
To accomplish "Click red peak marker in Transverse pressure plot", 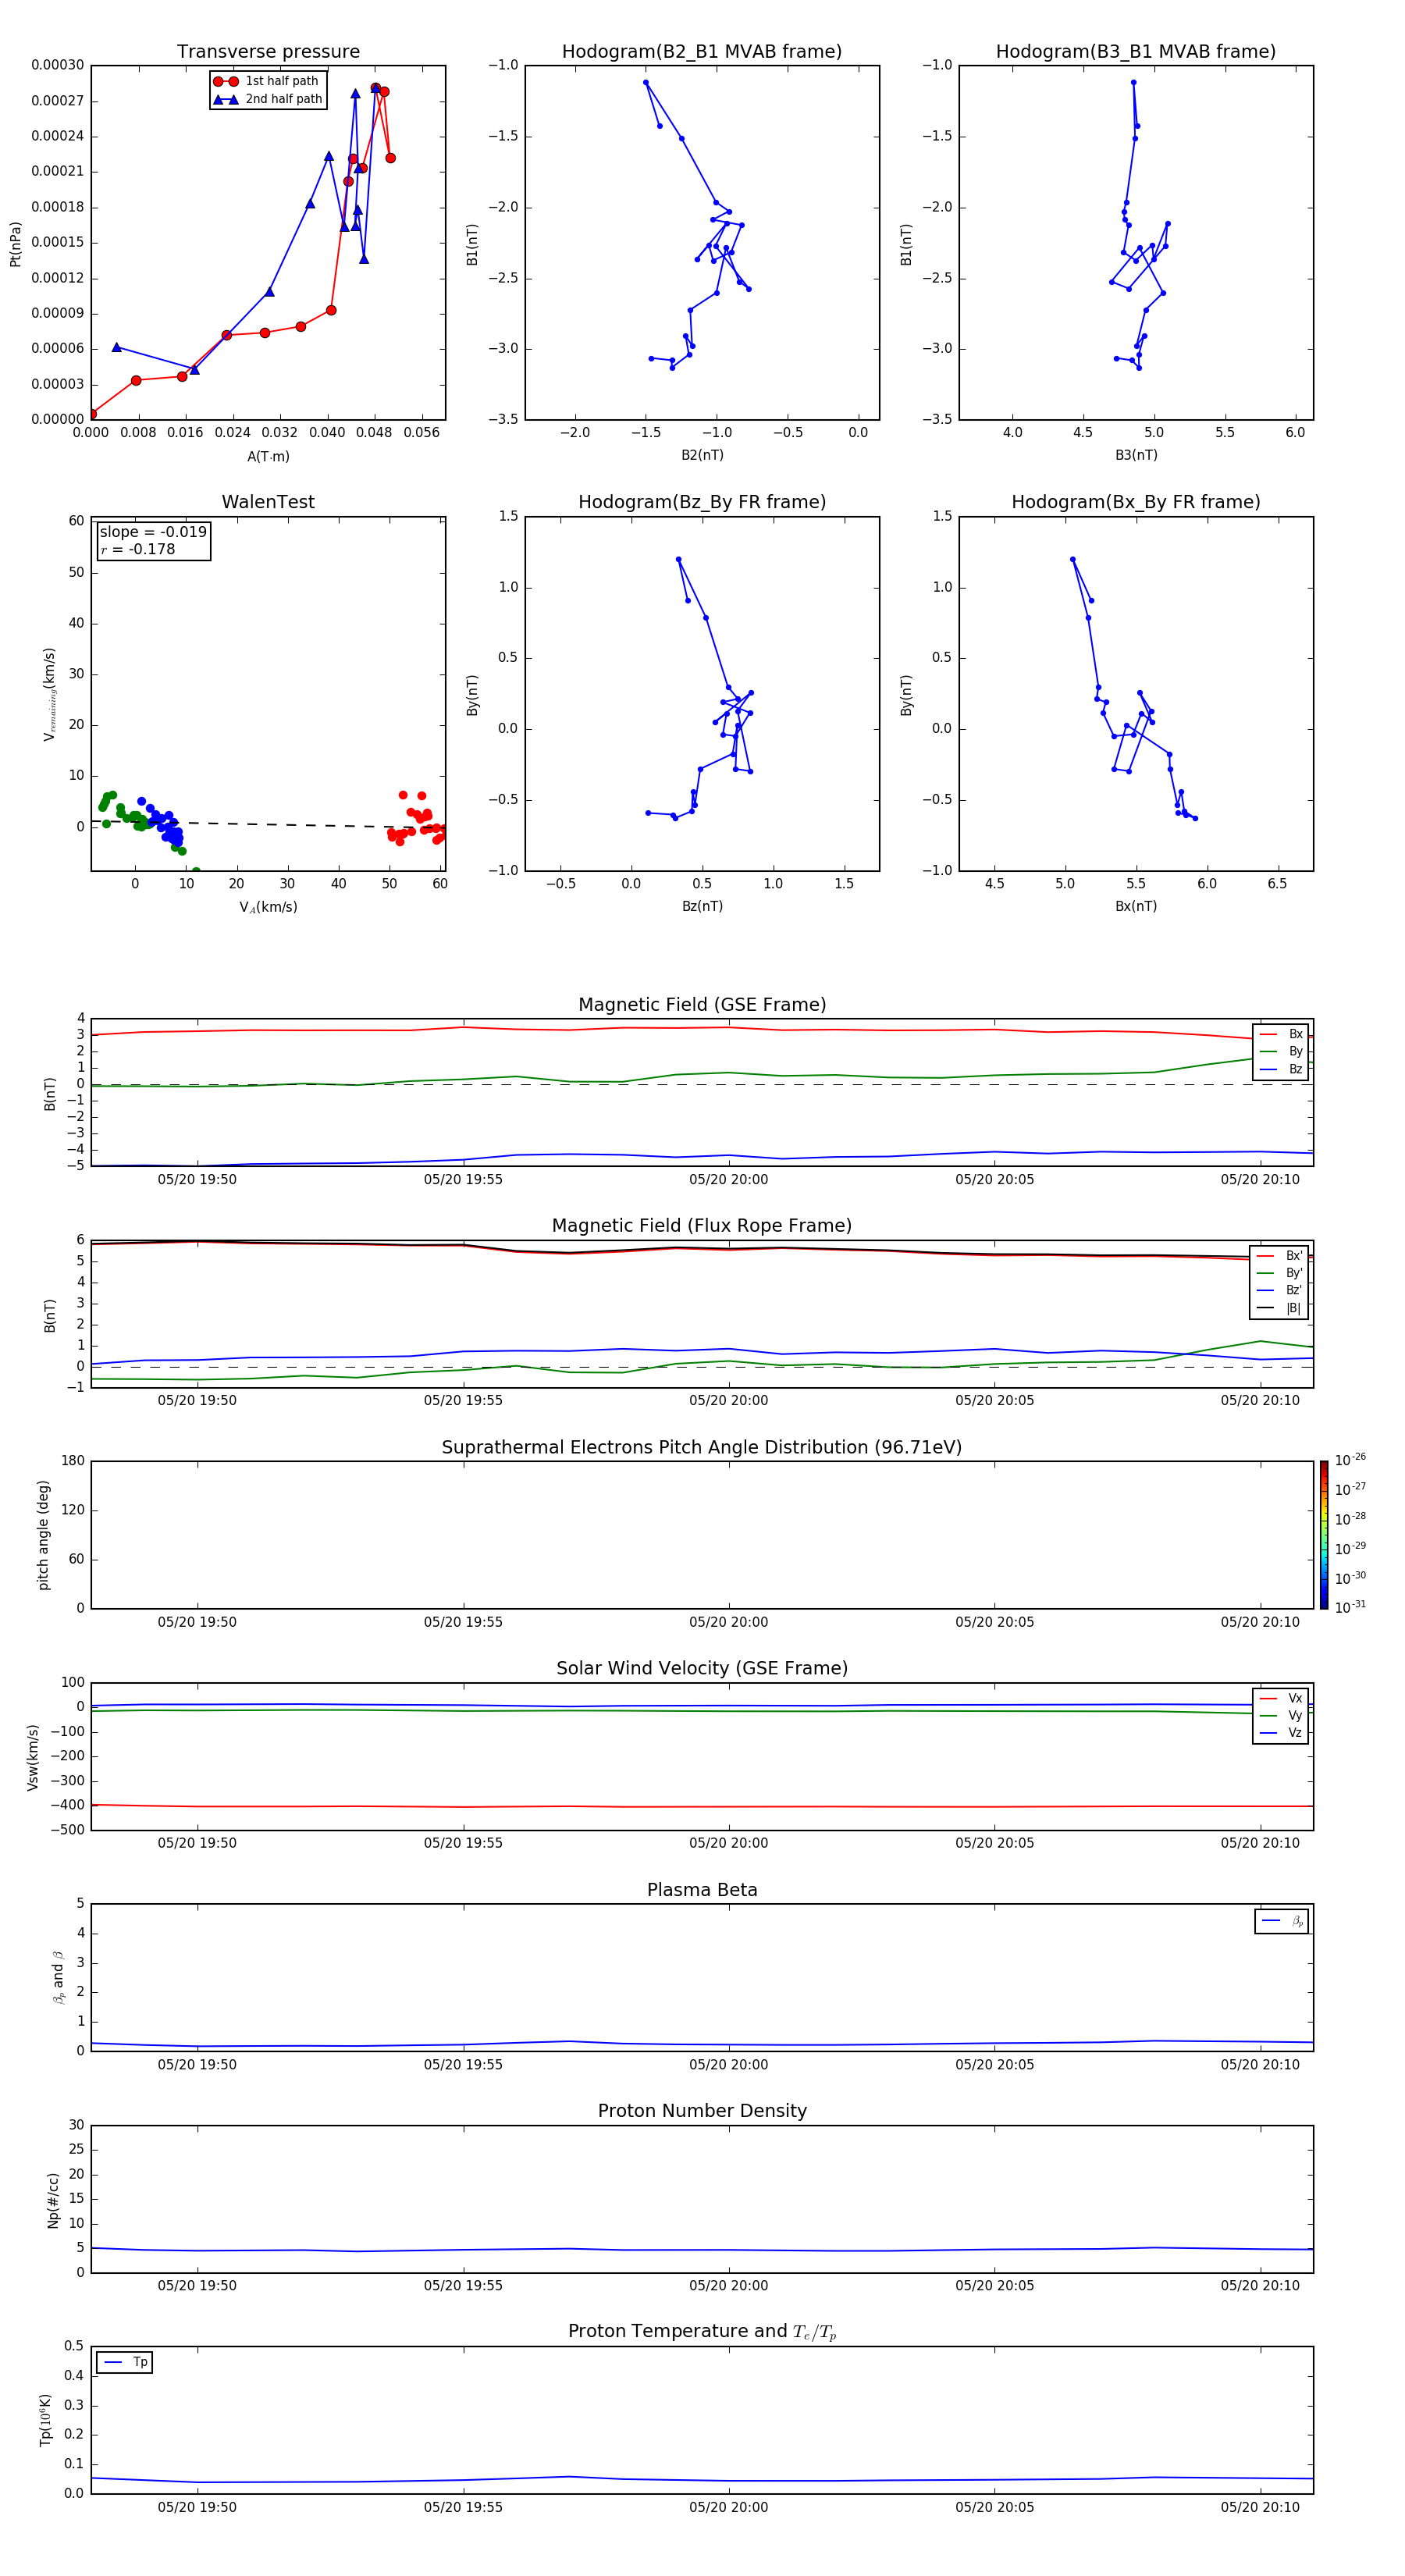I will (376, 88).
